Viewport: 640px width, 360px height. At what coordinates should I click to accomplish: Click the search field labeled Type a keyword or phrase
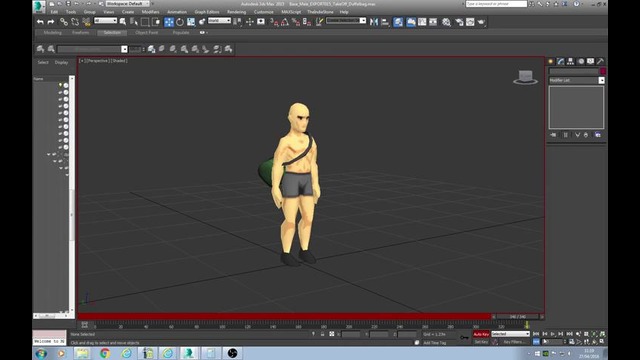coord(496,4)
